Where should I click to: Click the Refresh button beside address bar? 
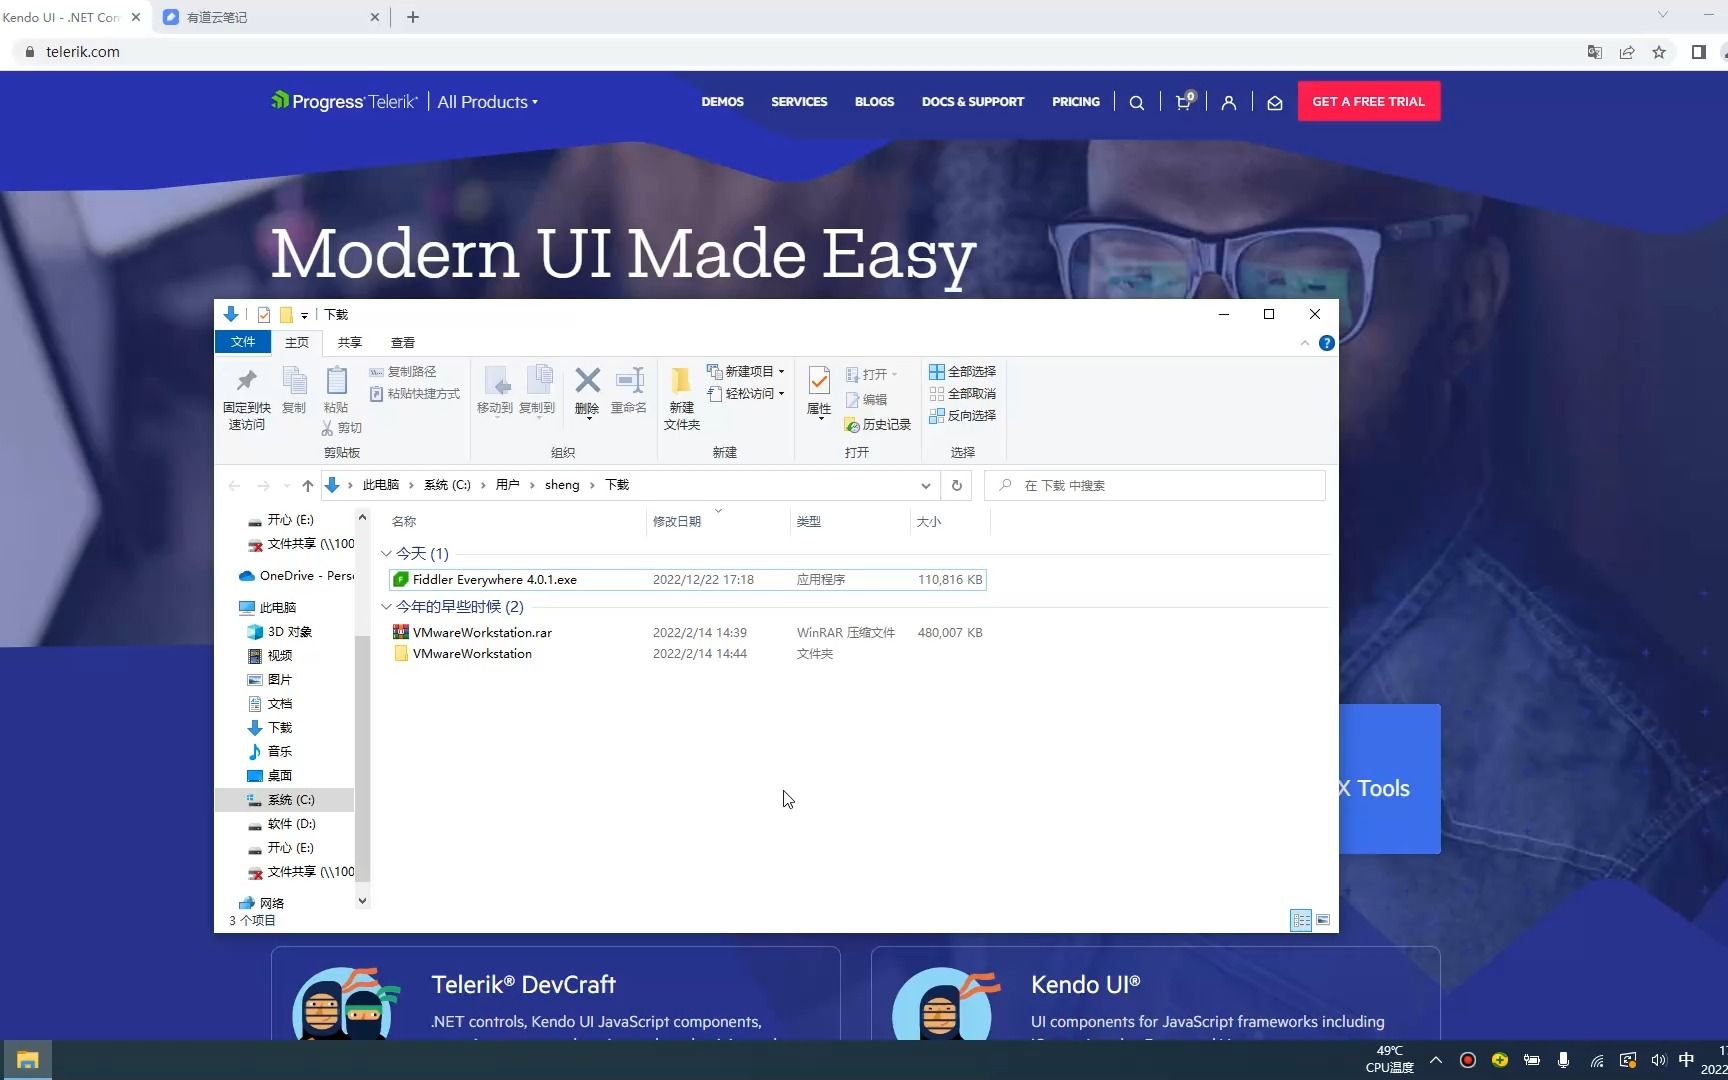(x=957, y=485)
